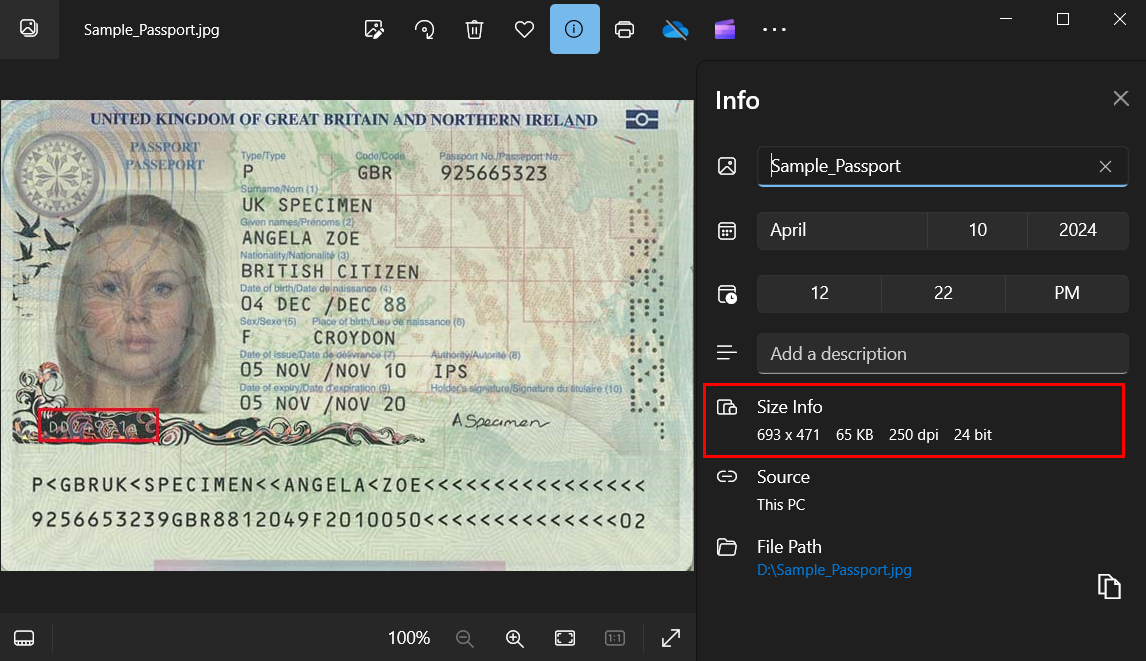The image size is (1146, 661).
Task: Add photo to favorites with heart icon
Action: coord(524,29)
